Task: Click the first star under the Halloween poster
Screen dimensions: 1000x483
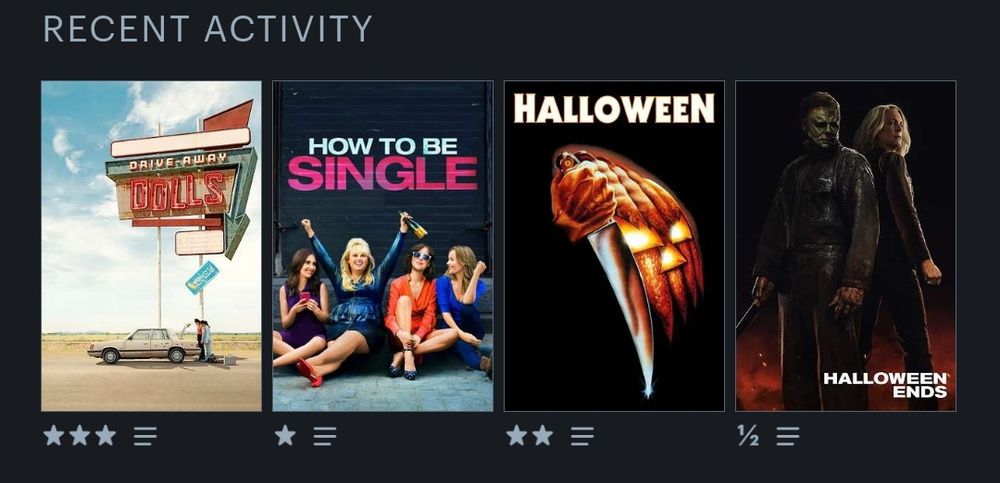Action: pos(517,436)
